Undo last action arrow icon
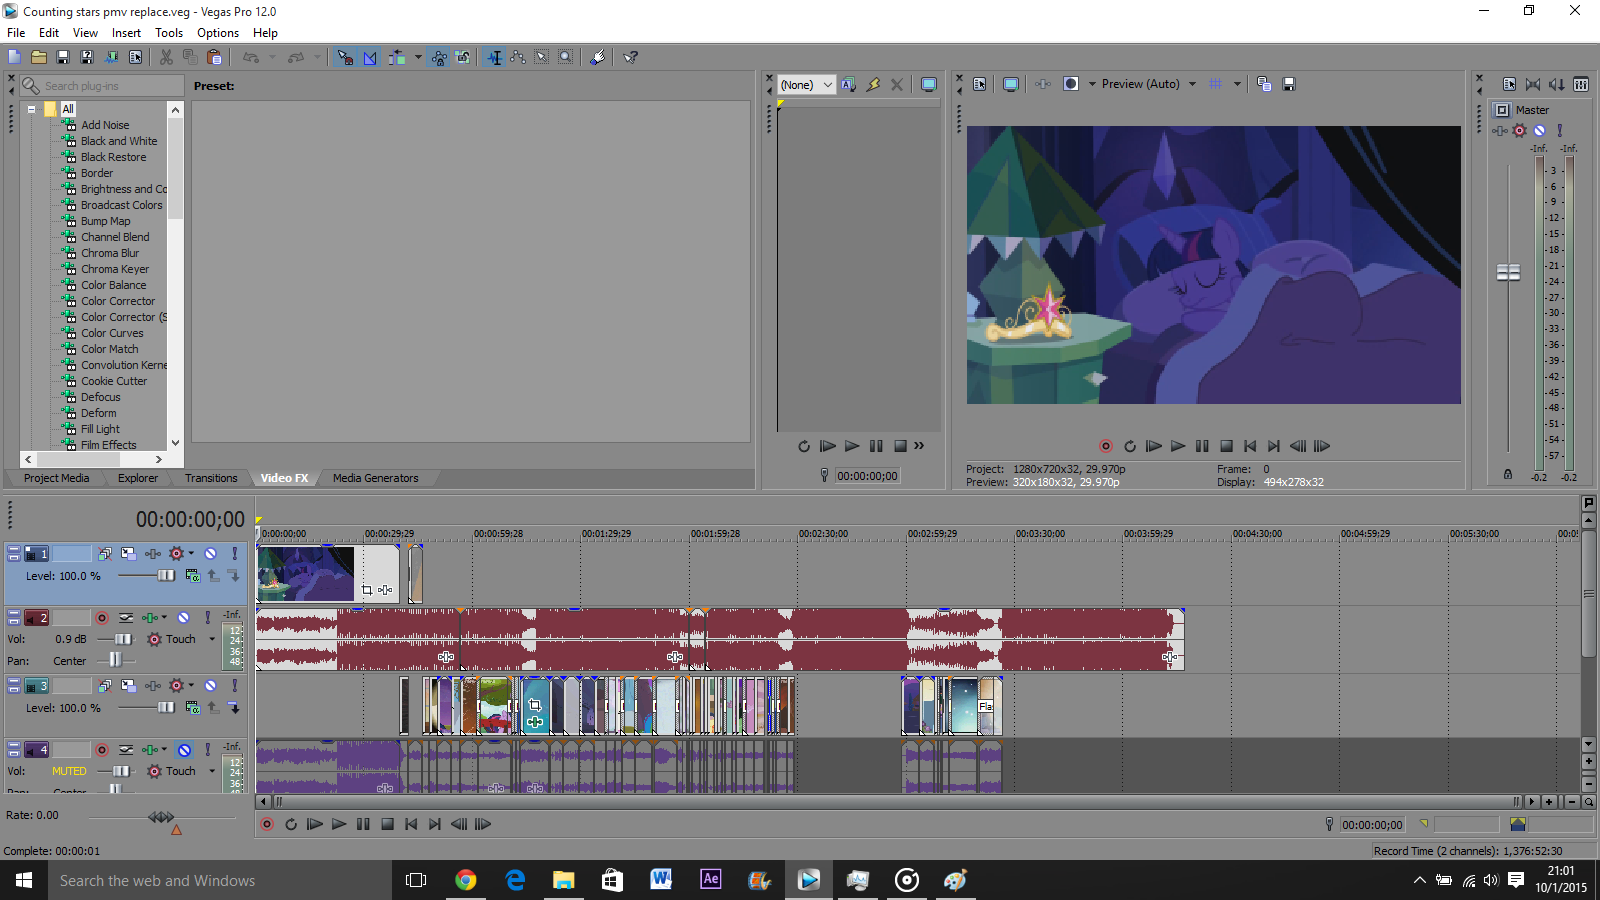Image resolution: width=1600 pixels, height=900 pixels. point(250,57)
